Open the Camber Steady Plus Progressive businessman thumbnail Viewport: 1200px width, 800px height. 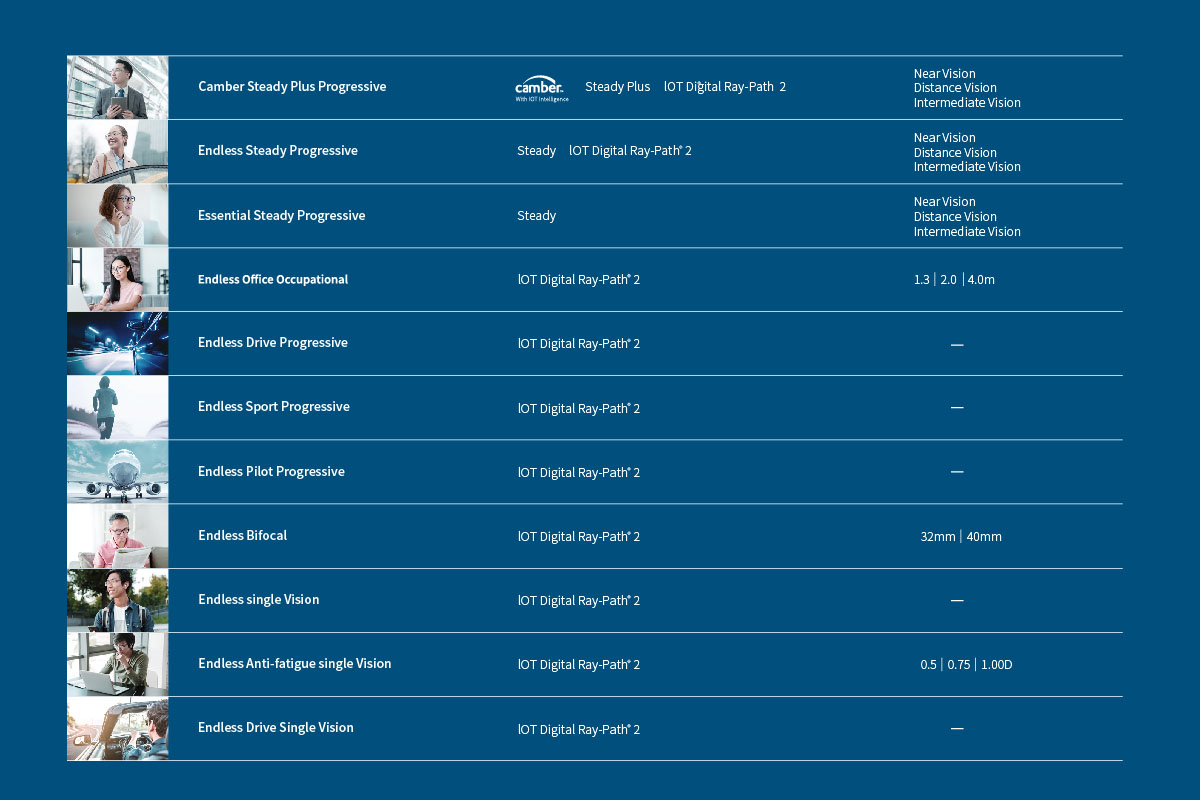pyautogui.click(x=118, y=88)
